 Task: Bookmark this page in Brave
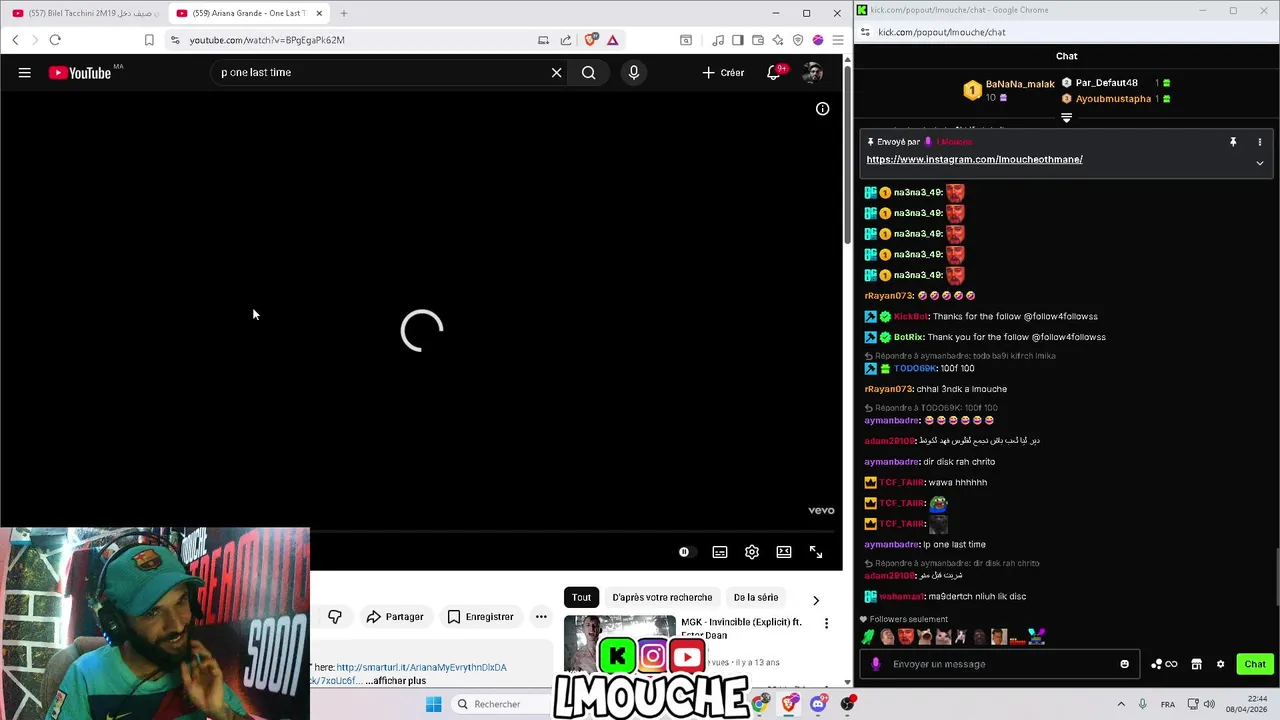[x=149, y=40]
